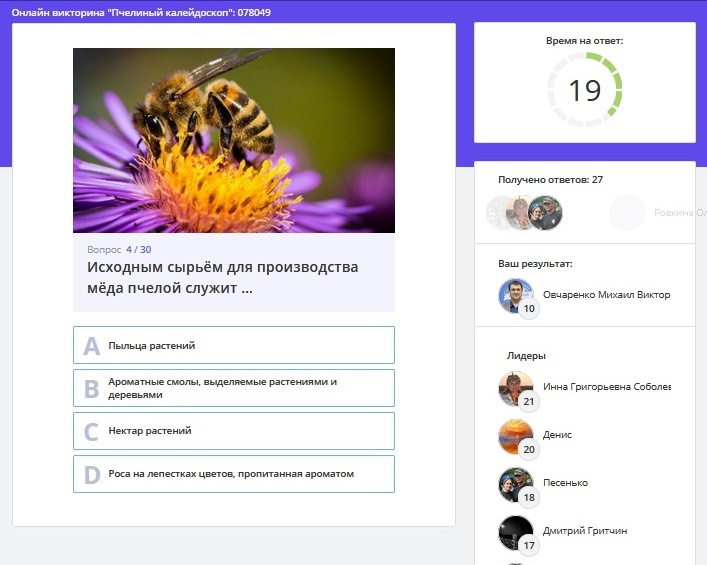
Task: Open leader name Инна Григорьевна Соболева
Action: [x=606, y=387]
